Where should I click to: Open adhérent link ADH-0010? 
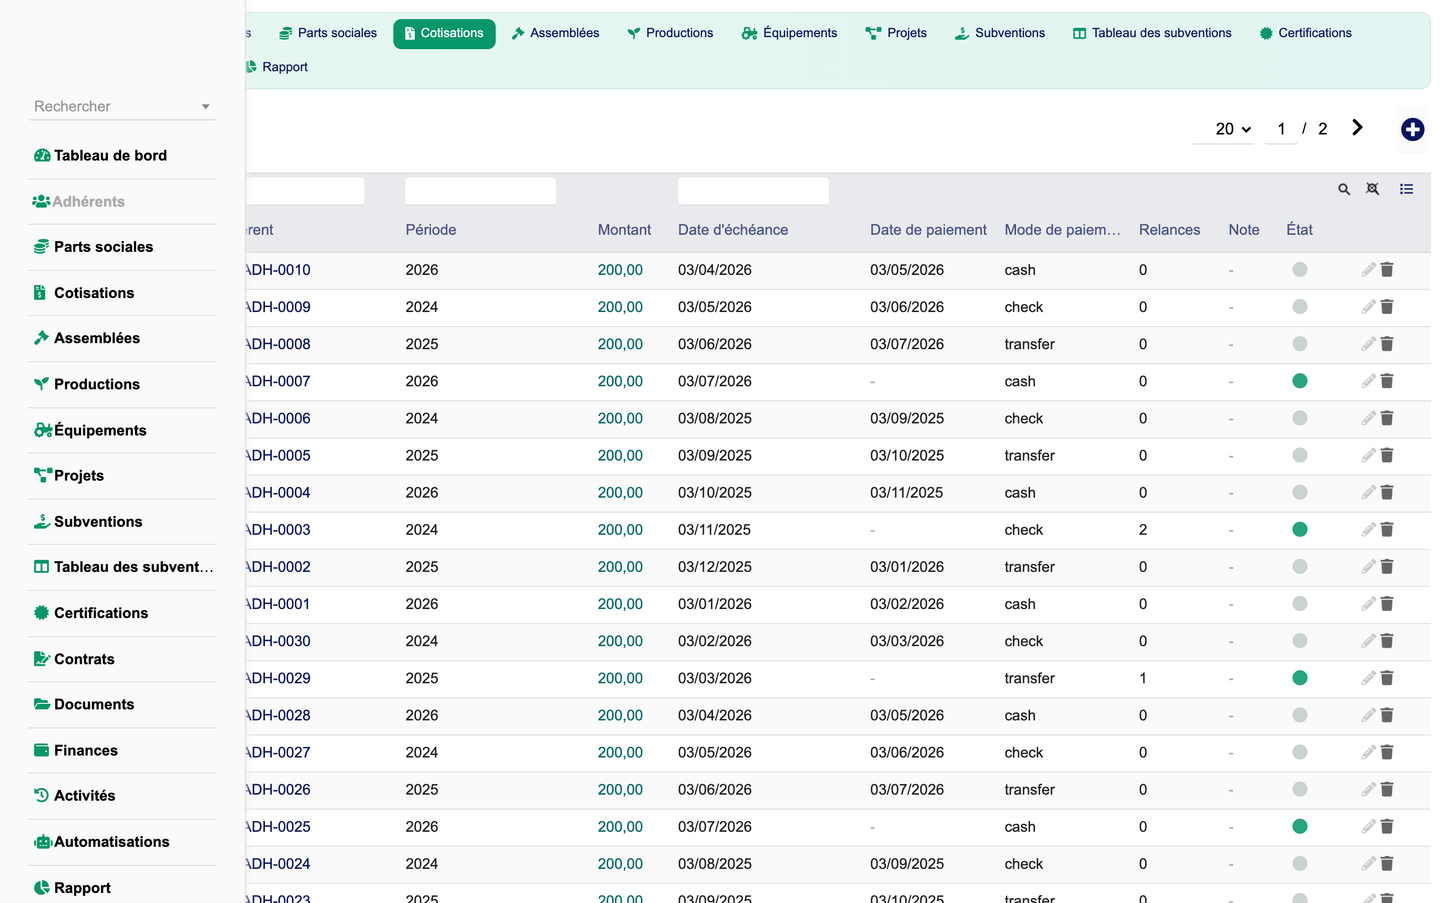click(x=278, y=270)
